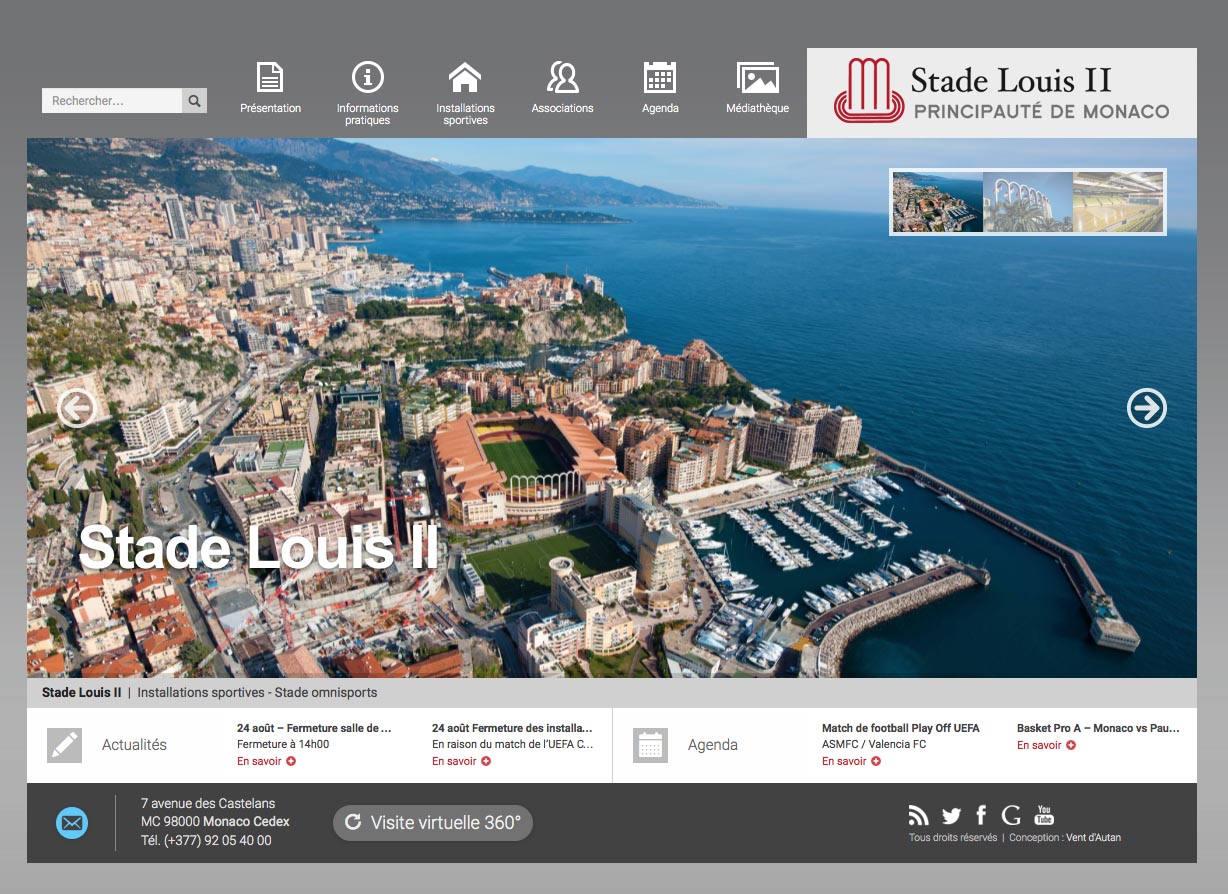The width and height of the screenshot is (1228, 894).
Task: Select the aerial view slider thumbnail
Action: point(937,202)
